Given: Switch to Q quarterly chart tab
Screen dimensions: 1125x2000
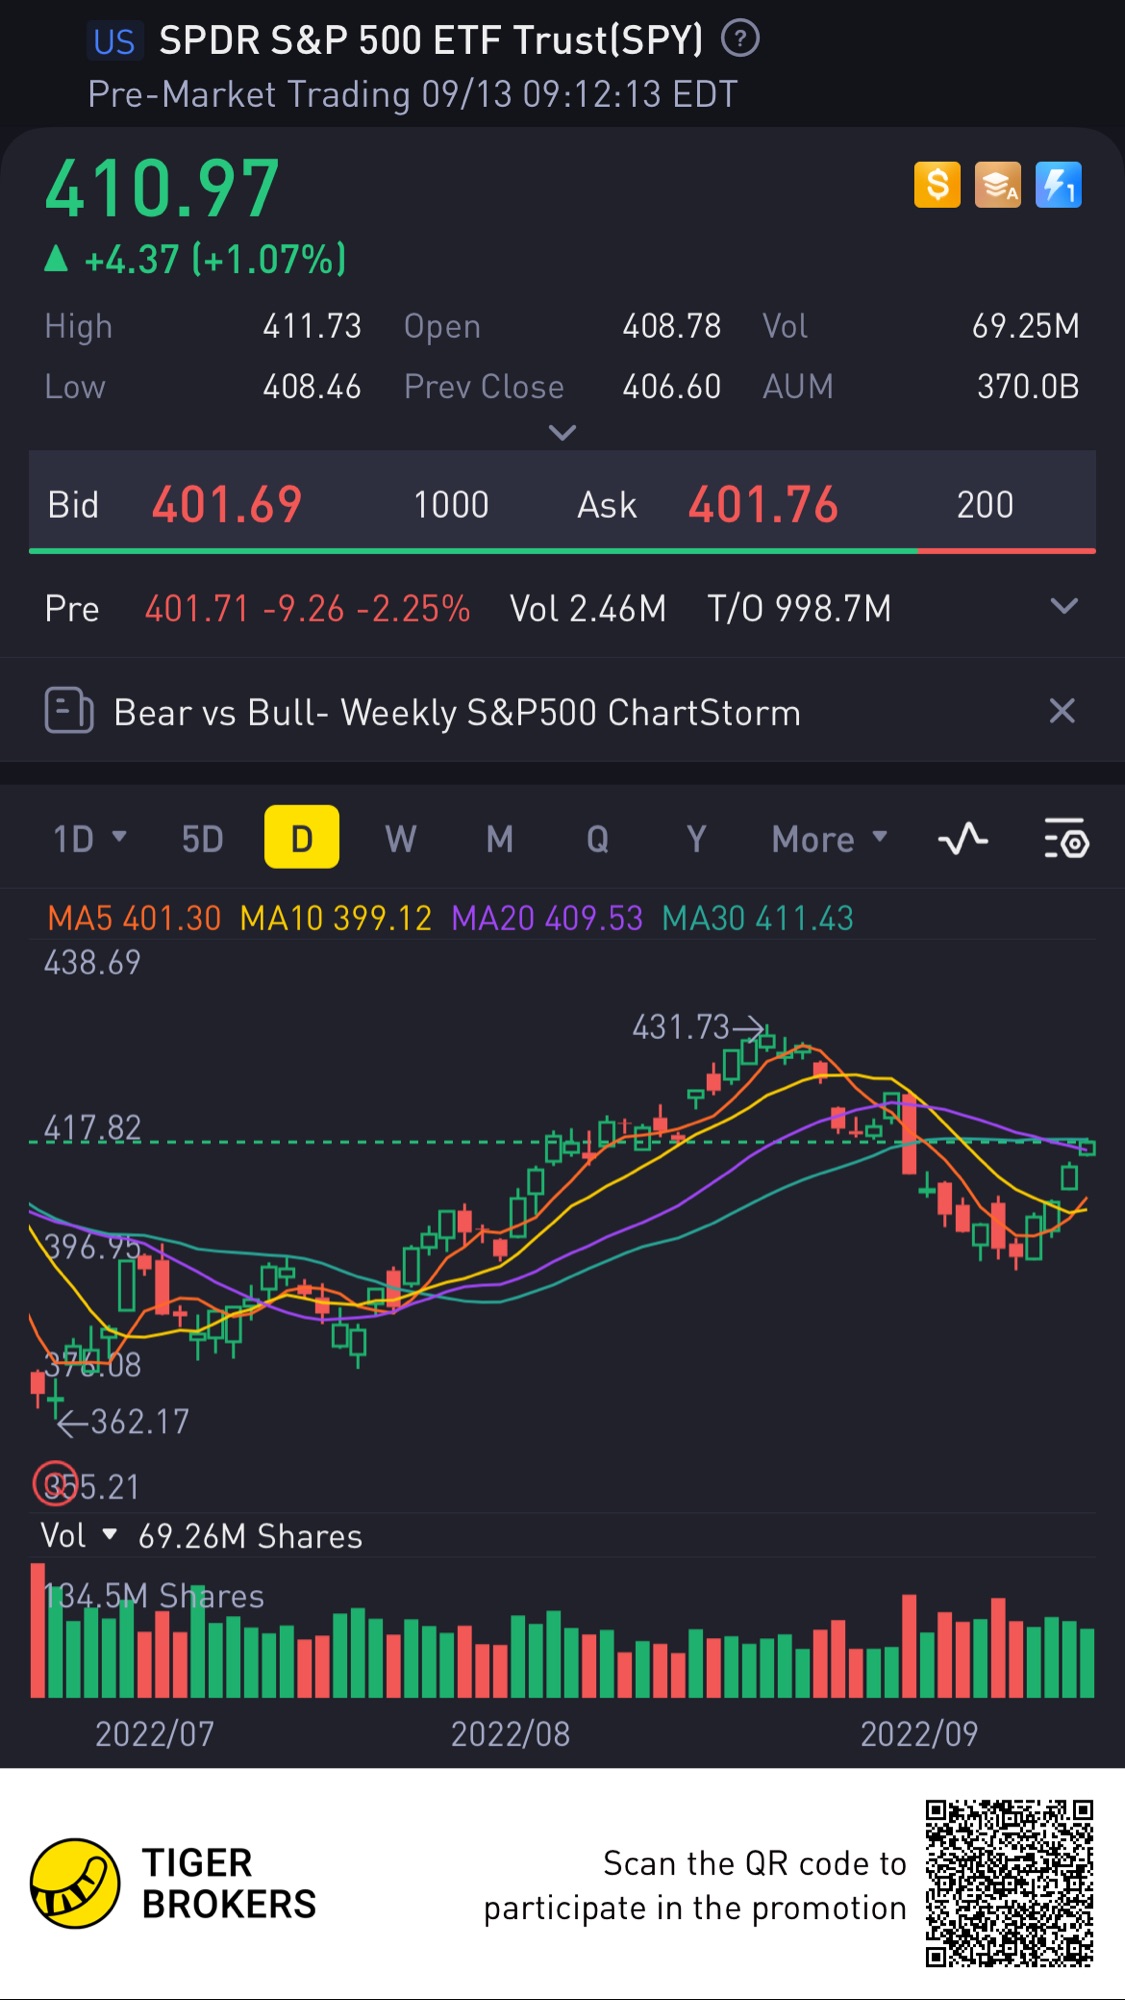Looking at the screenshot, I should pyautogui.click(x=597, y=838).
